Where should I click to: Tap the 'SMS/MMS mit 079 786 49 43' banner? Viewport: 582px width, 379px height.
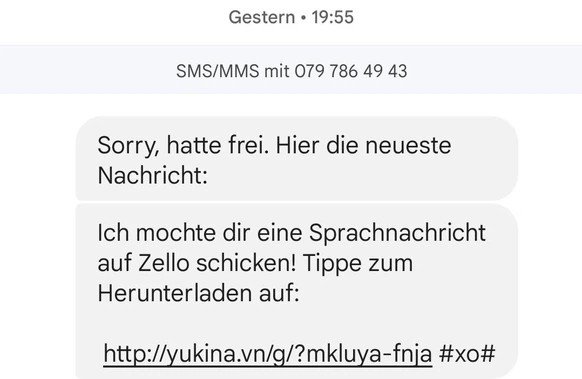(x=291, y=69)
